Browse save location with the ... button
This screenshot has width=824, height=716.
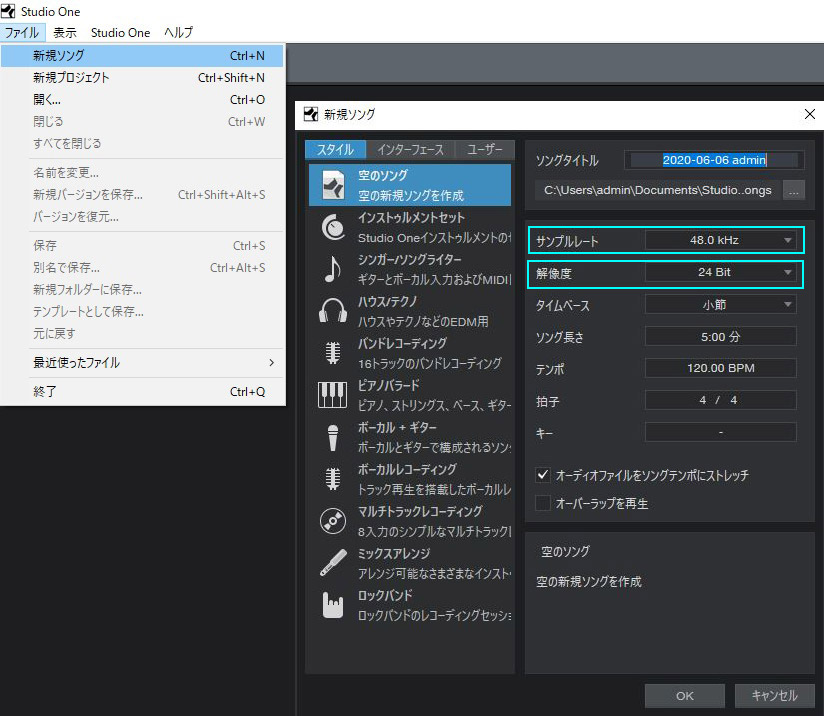pos(794,190)
